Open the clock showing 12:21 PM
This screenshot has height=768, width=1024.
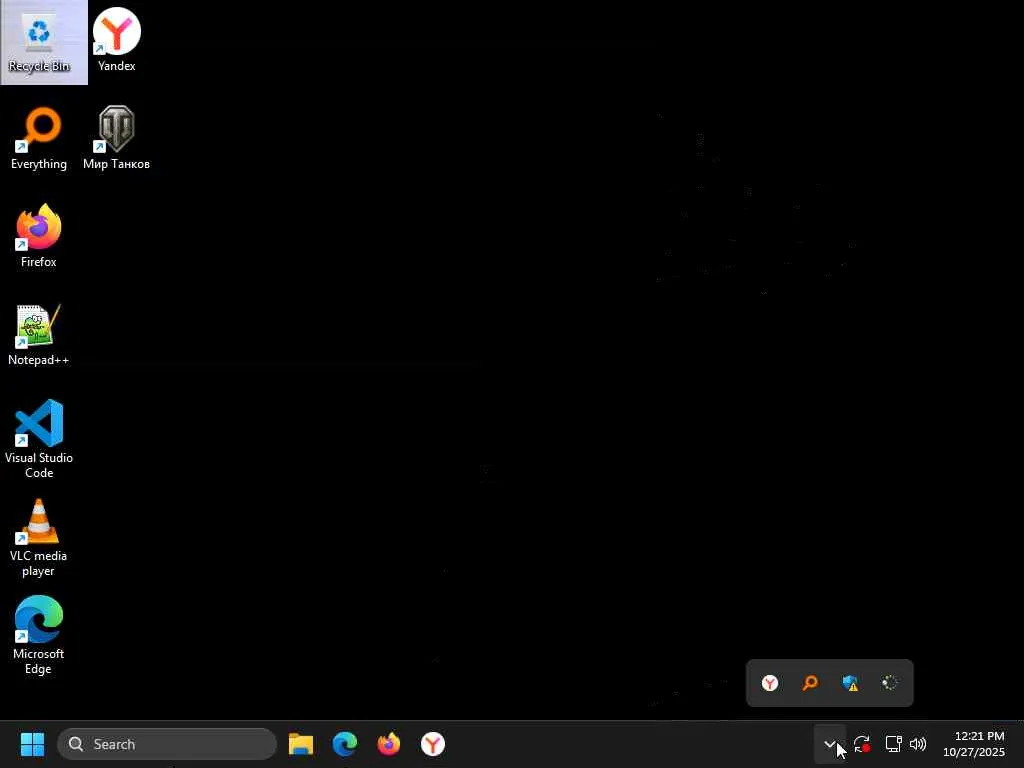[974, 744]
